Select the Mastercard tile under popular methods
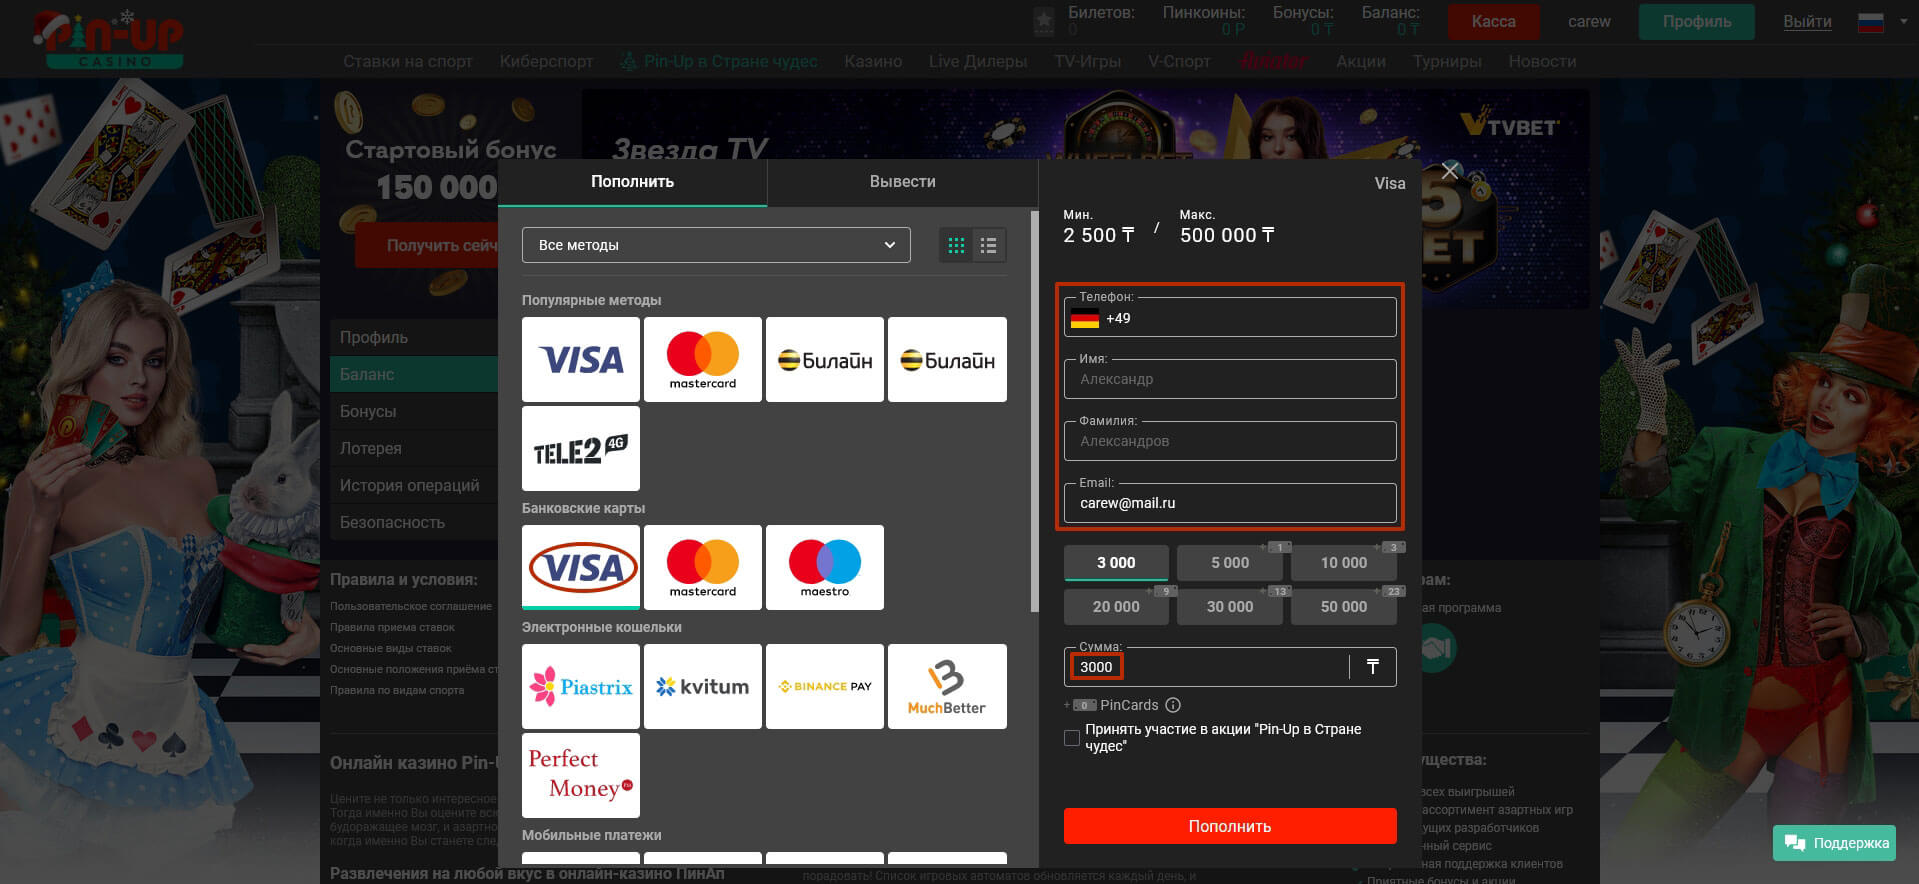Screen dimensions: 1919x884 702,359
